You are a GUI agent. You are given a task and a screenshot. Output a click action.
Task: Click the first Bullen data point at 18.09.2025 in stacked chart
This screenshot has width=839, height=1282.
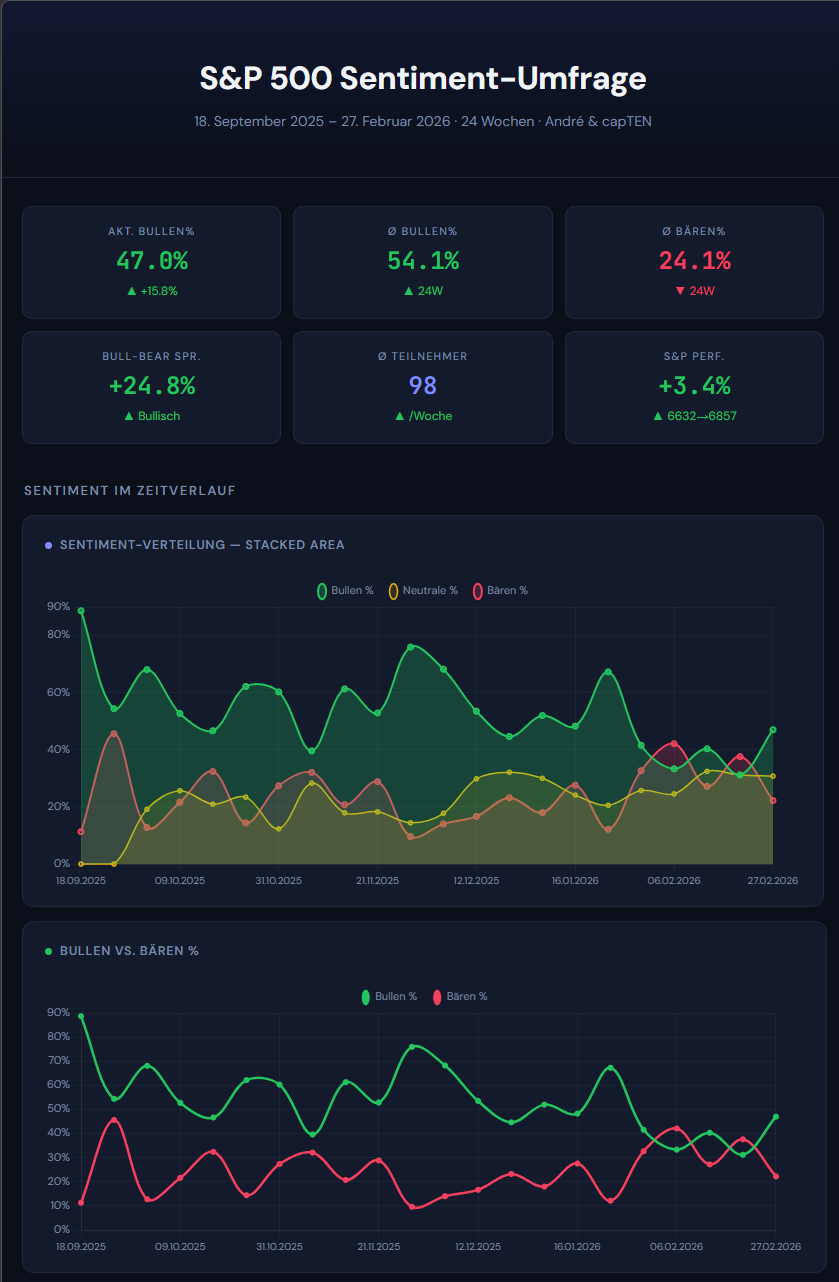[81, 610]
